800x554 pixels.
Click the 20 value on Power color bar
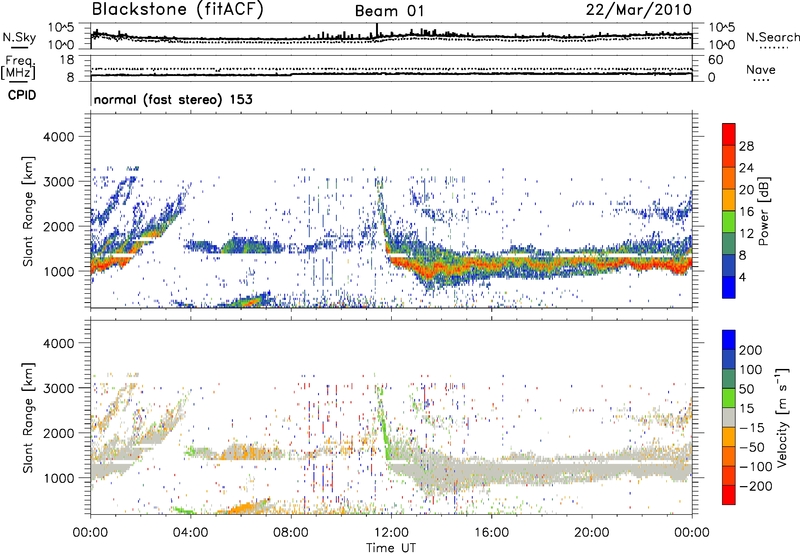tap(746, 190)
